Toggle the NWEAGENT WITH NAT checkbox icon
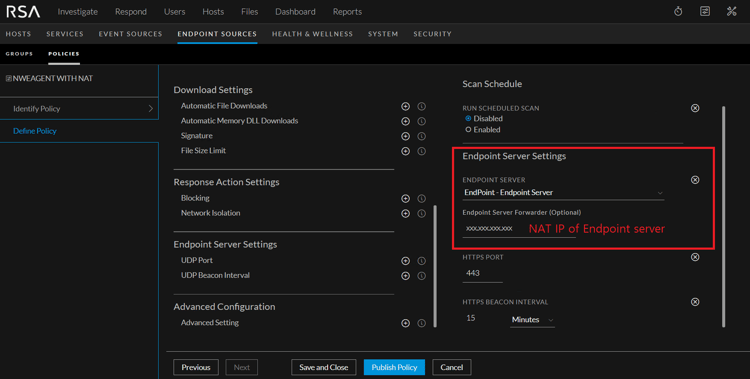Viewport: 750px width, 379px height. coord(9,78)
